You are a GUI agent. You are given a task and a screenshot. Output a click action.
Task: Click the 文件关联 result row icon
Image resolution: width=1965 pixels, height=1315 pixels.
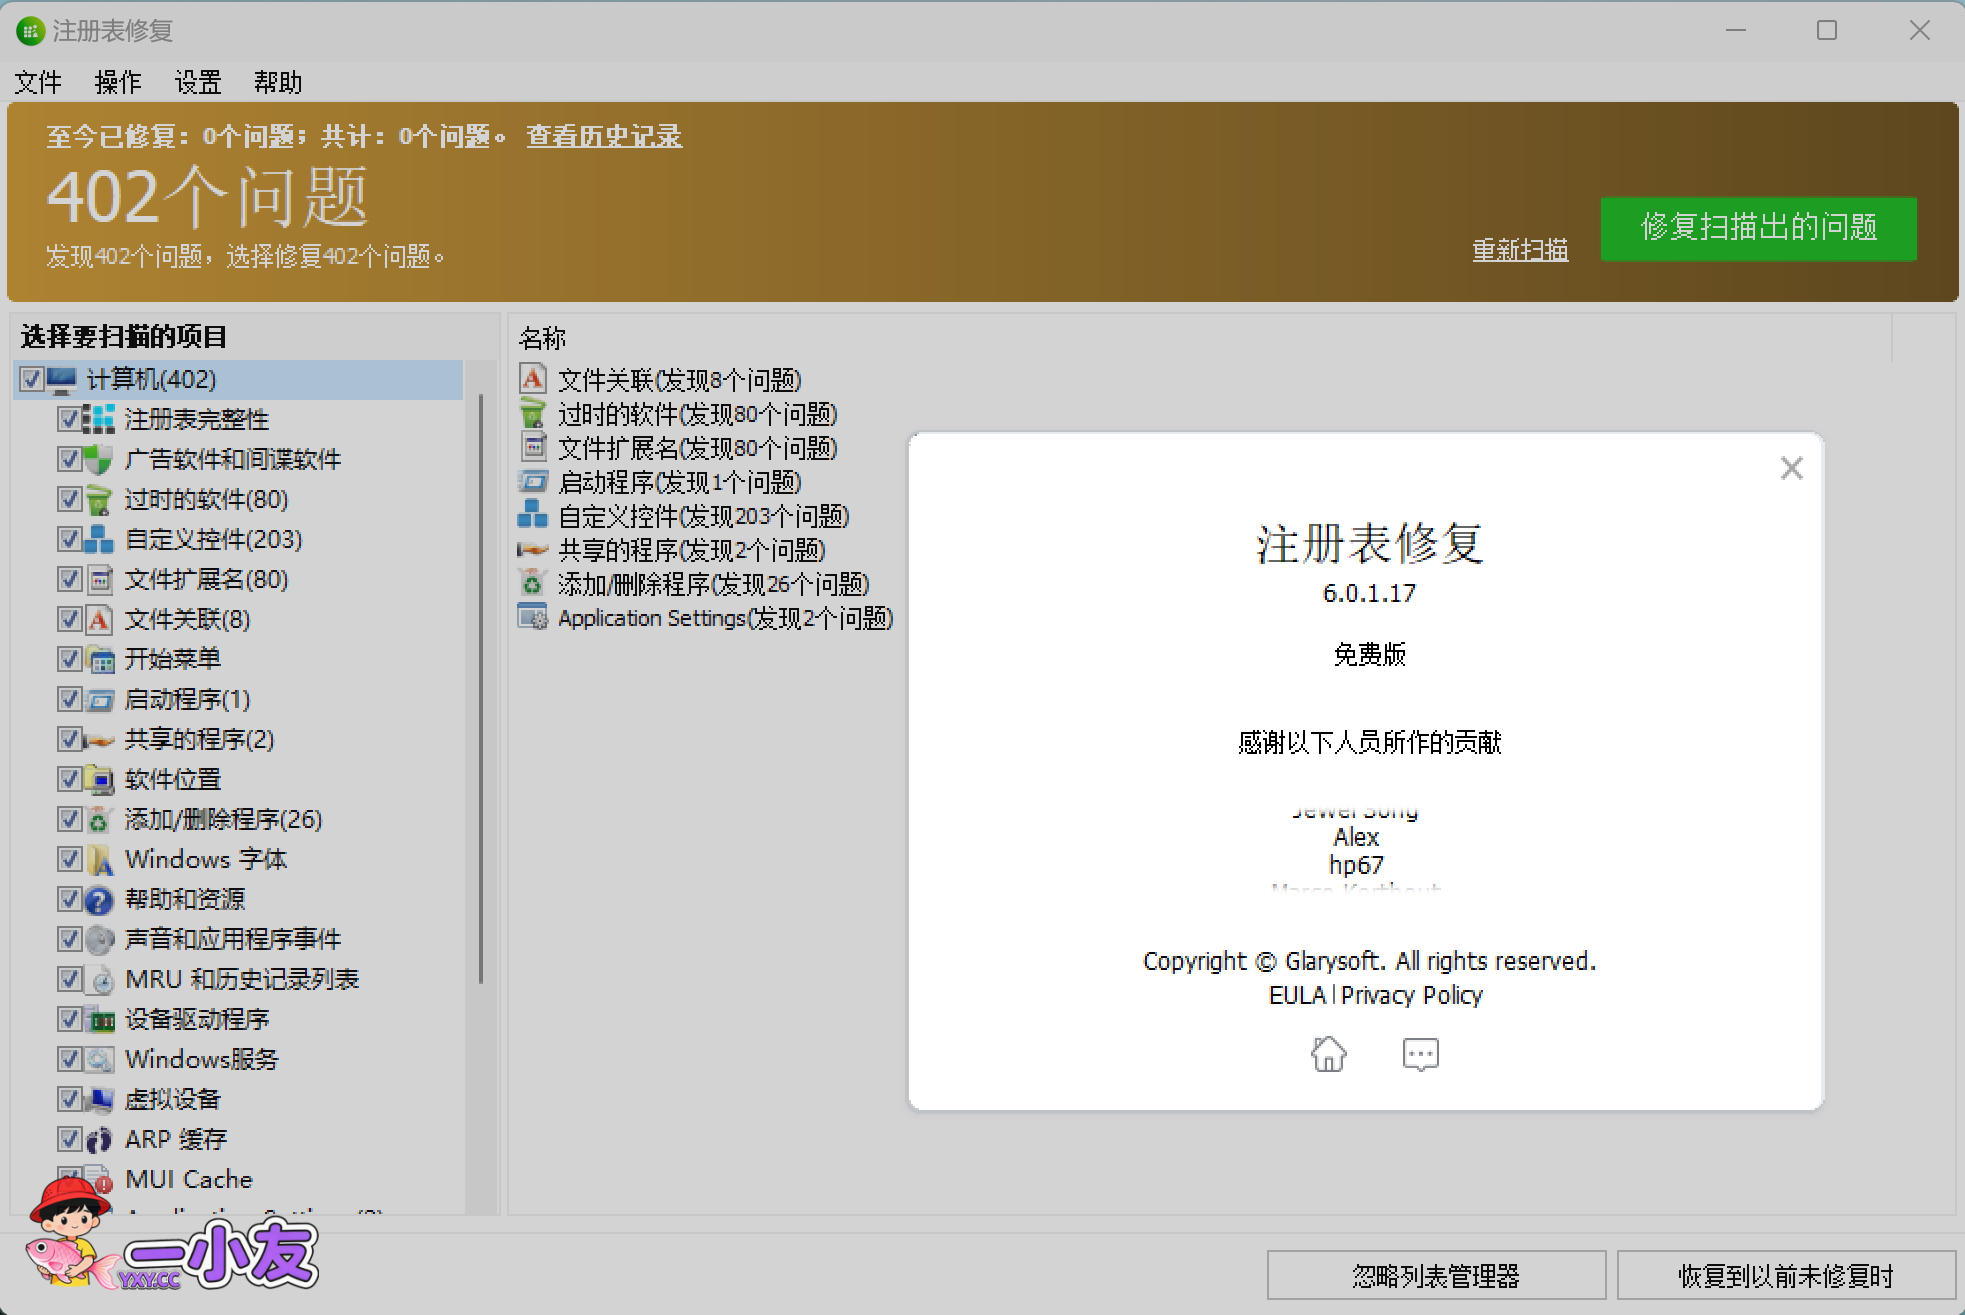(533, 379)
